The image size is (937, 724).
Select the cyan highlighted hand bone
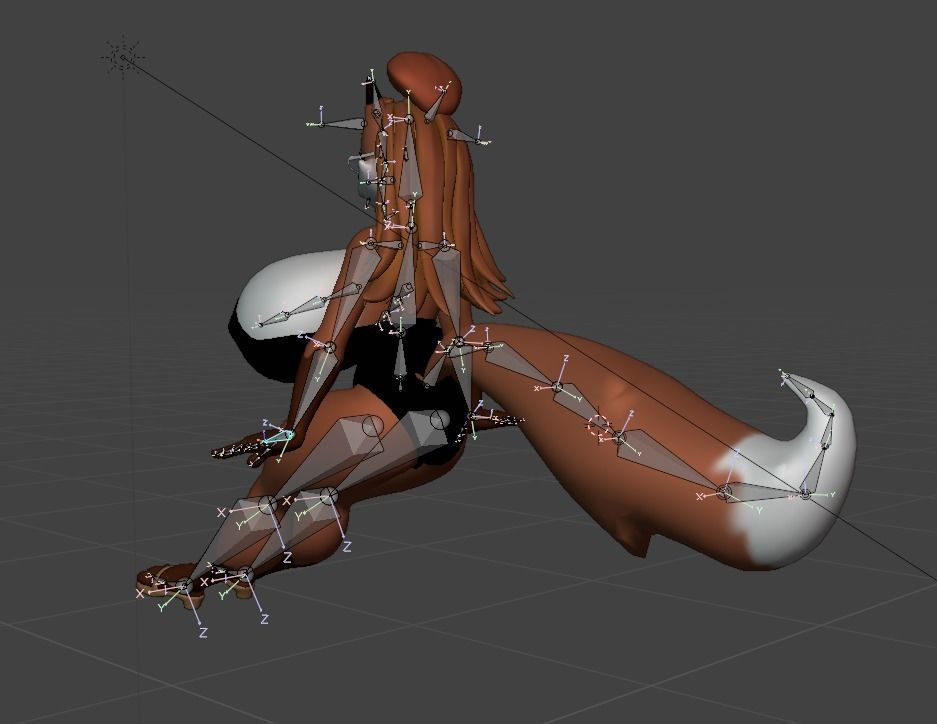(277, 437)
